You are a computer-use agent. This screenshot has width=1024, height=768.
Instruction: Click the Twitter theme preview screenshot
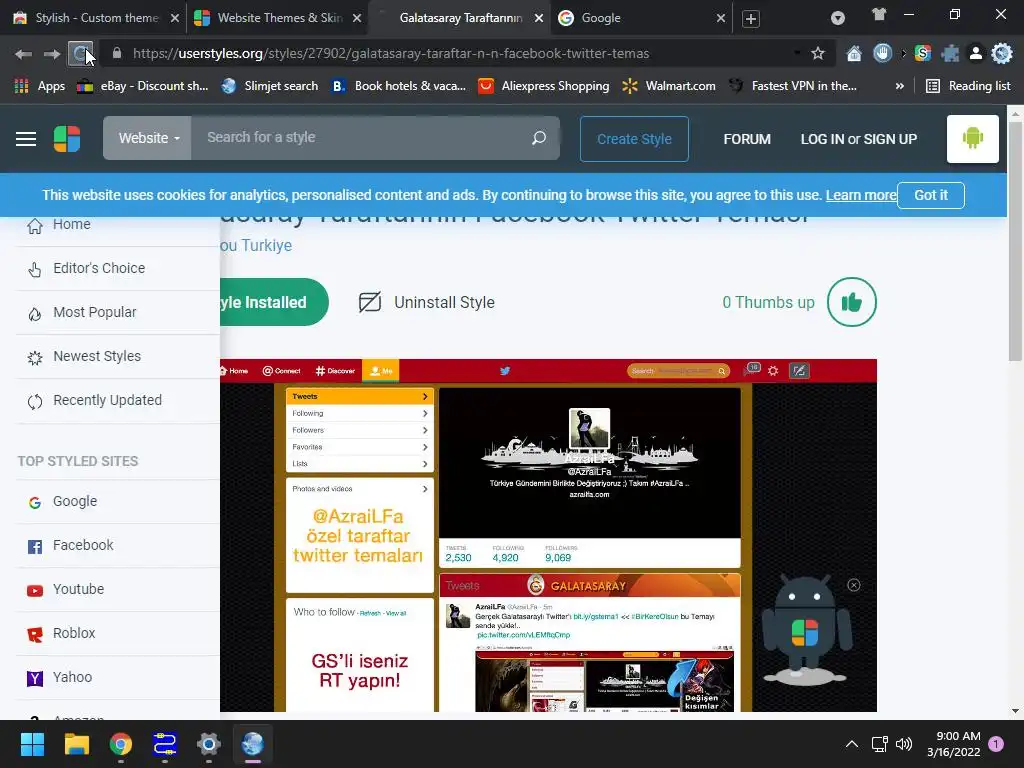coord(549,536)
